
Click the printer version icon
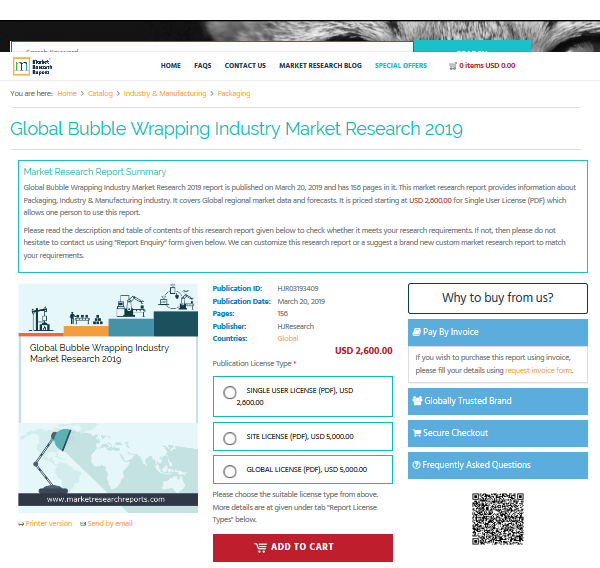[21, 524]
